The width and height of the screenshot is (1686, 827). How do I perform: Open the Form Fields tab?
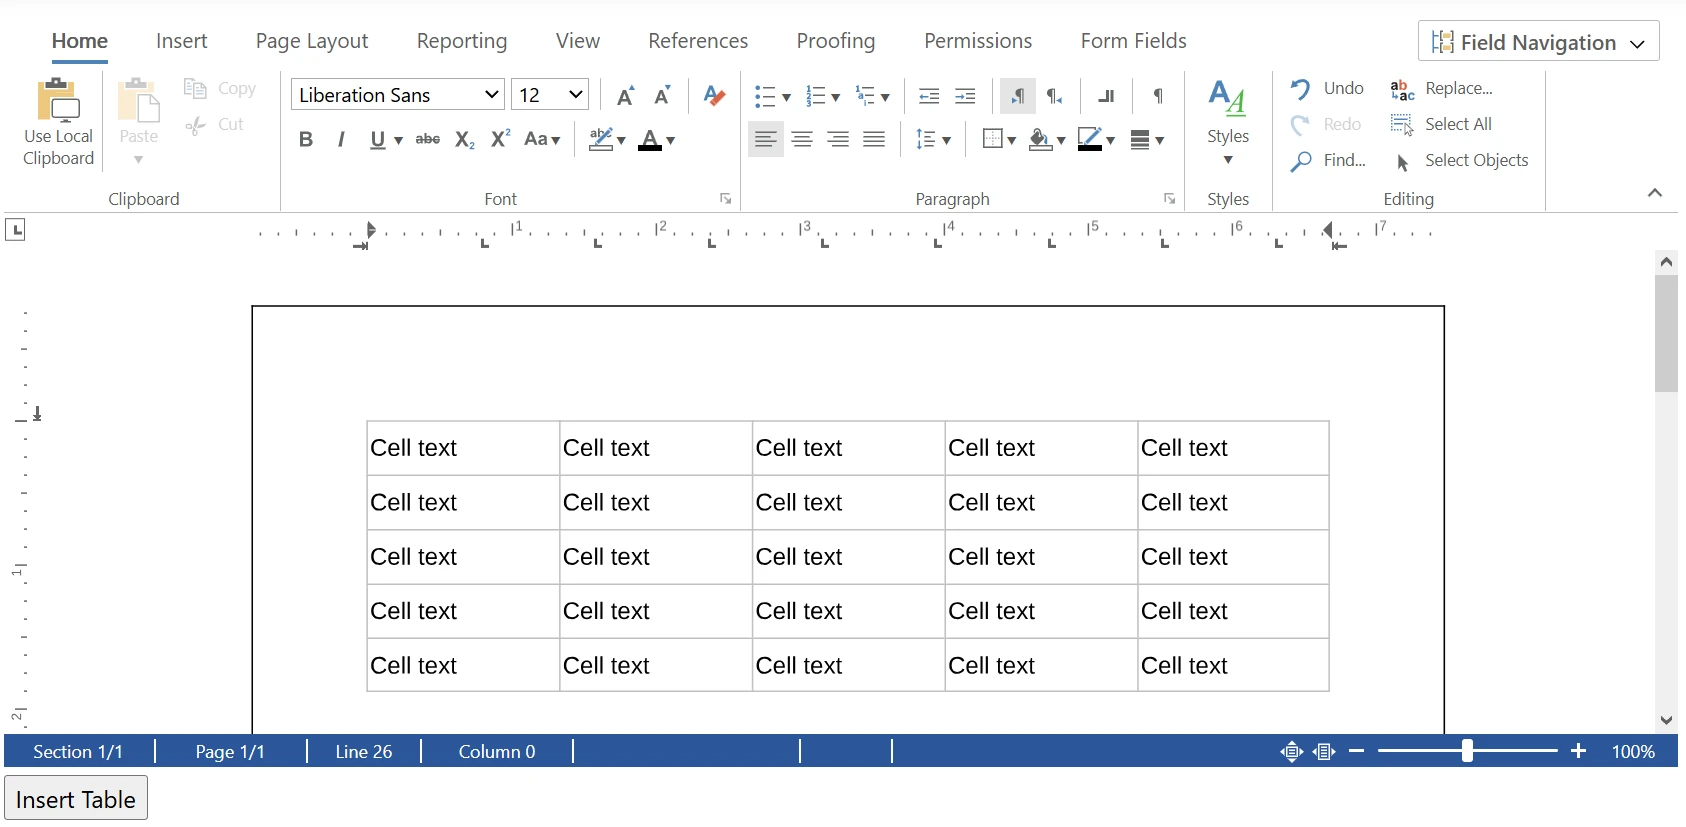click(1133, 41)
